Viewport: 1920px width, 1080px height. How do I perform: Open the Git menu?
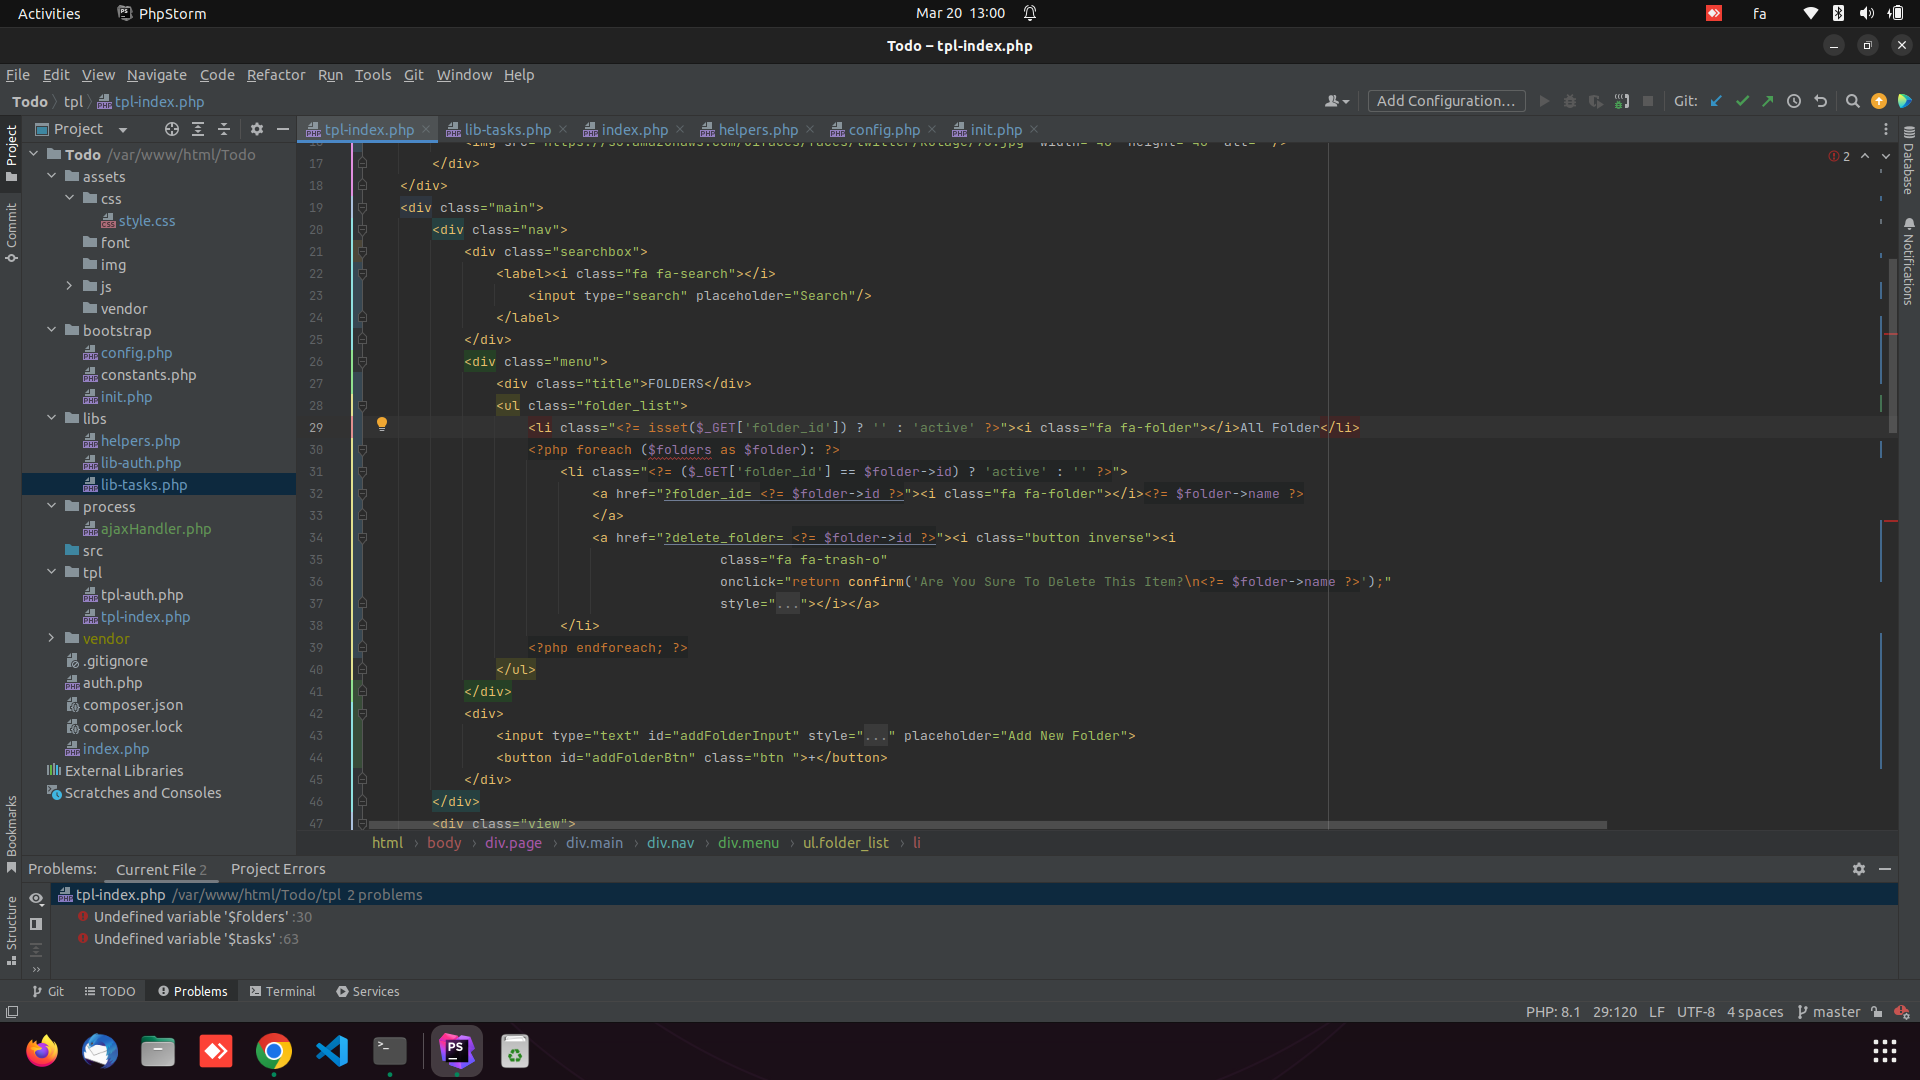tap(413, 75)
